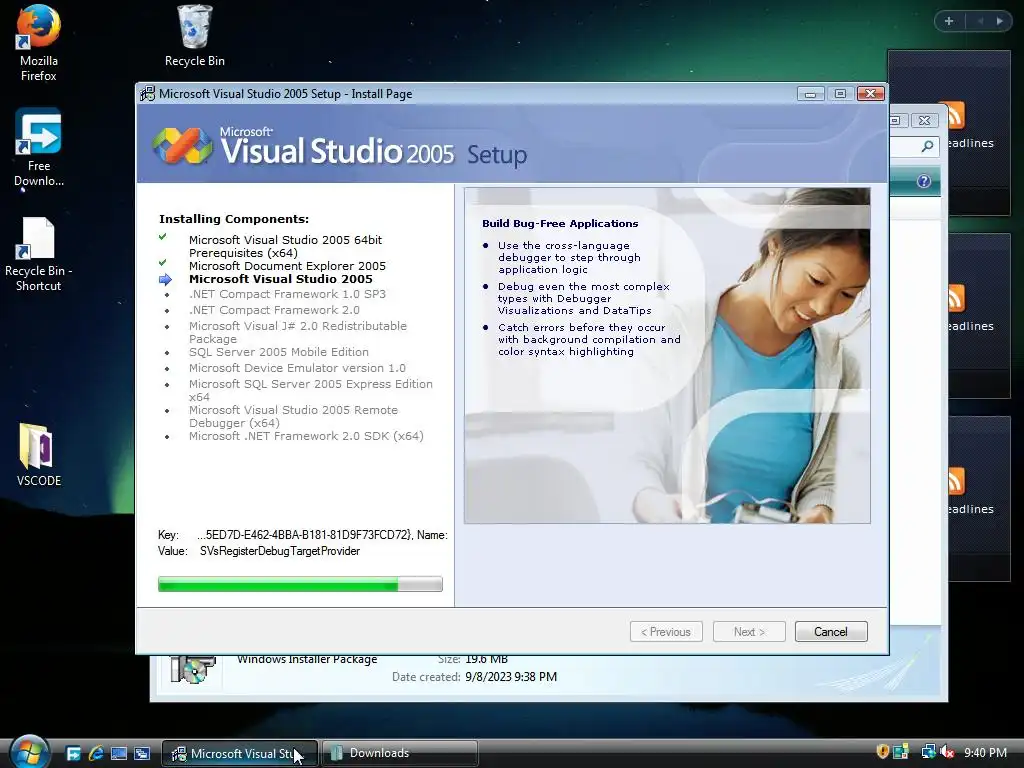Select '.NET Compact Framework 2.0' list entry
This screenshot has width=1024, height=768.
pos(274,310)
